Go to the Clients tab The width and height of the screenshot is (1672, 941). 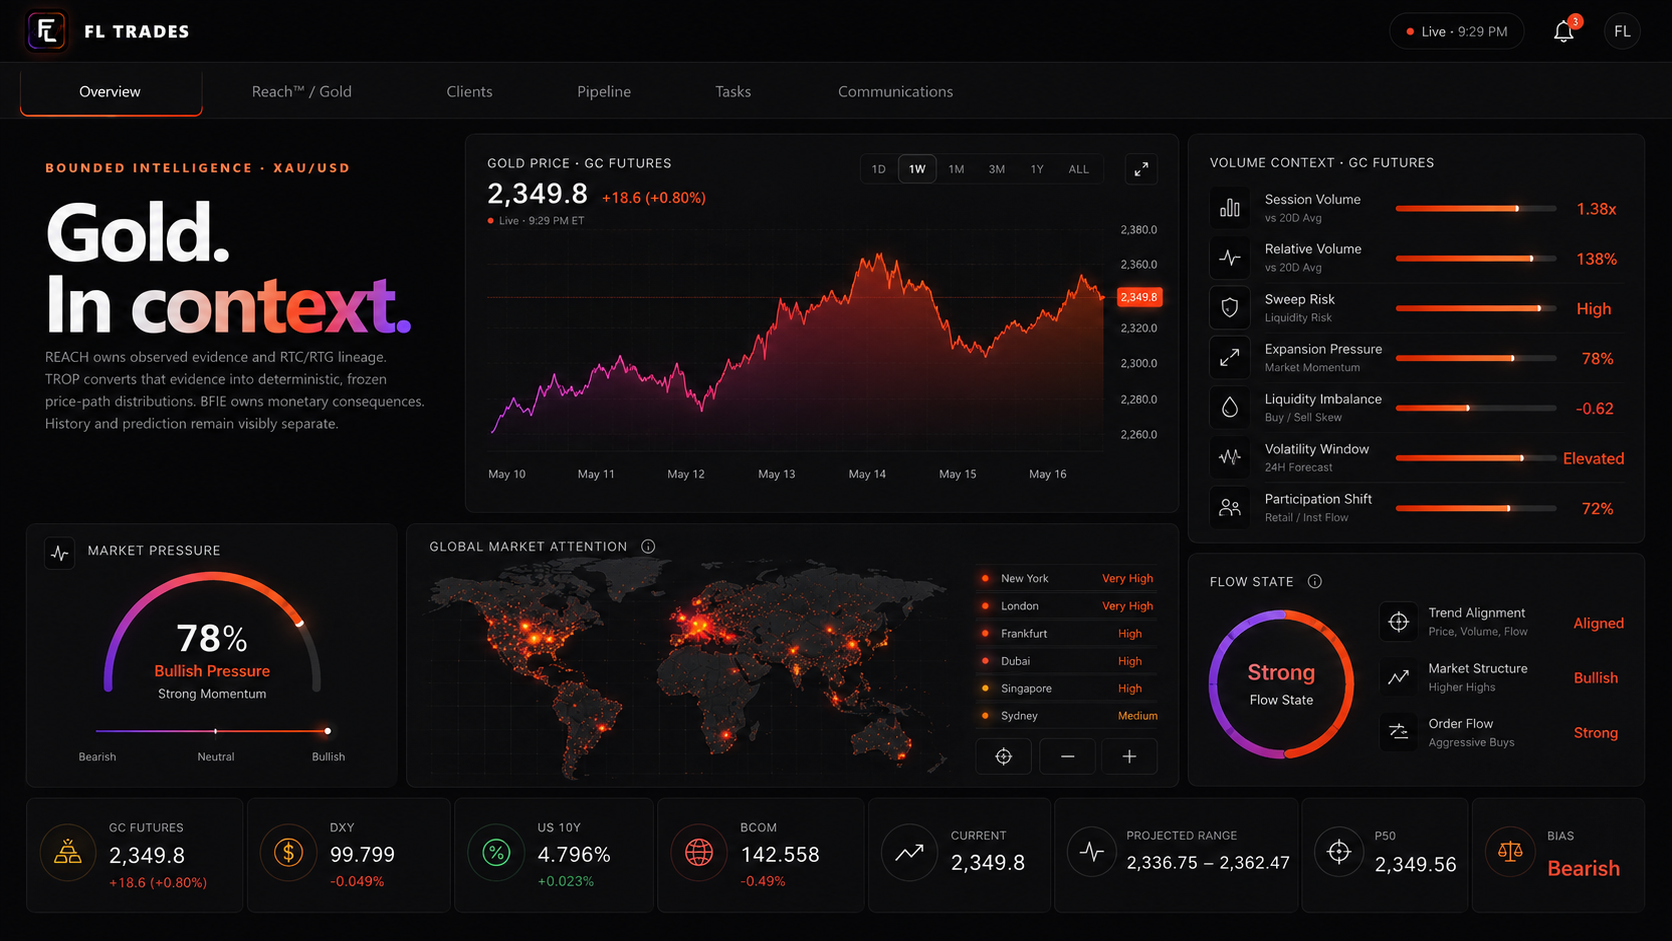coord(469,92)
